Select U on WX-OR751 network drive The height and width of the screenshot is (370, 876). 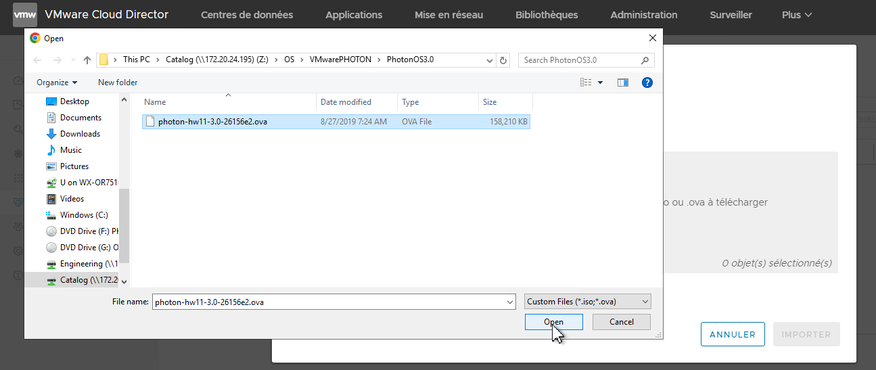coord(81,183)
